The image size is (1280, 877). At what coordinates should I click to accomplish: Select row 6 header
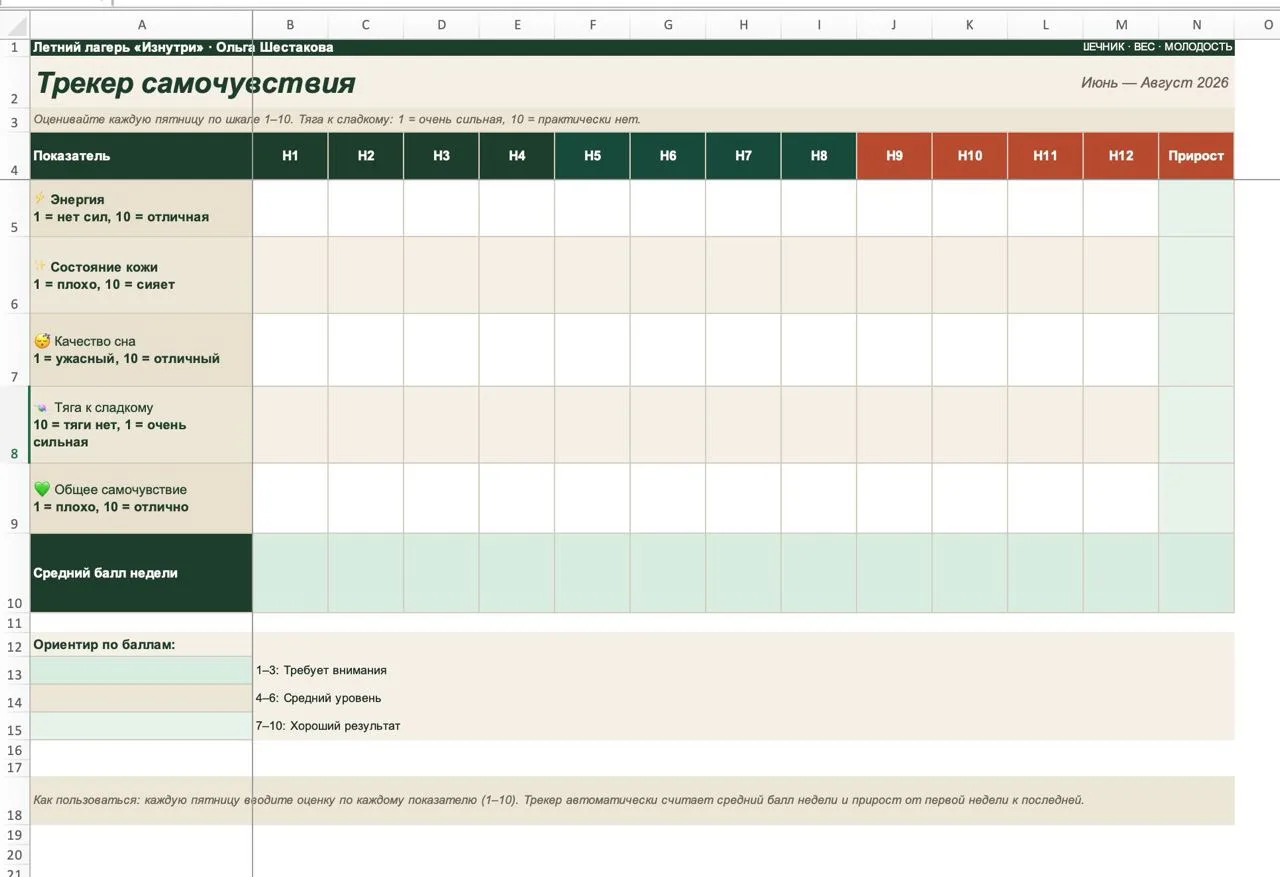14,275
